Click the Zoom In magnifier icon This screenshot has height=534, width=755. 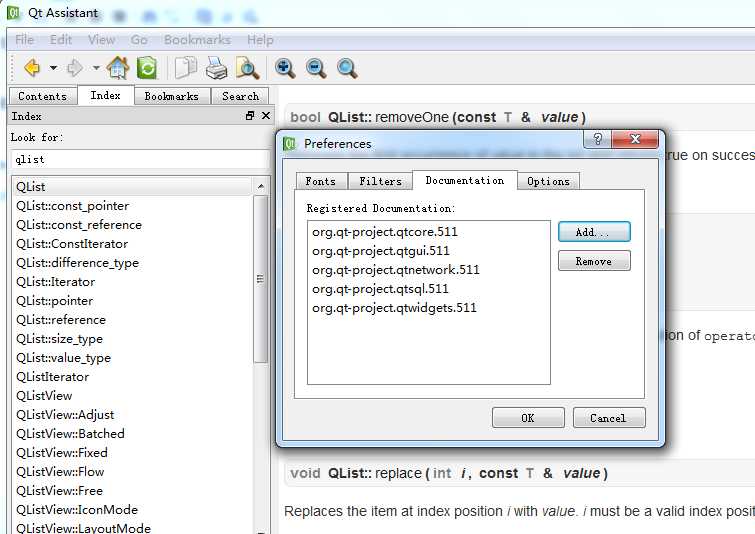coord(285,68)
